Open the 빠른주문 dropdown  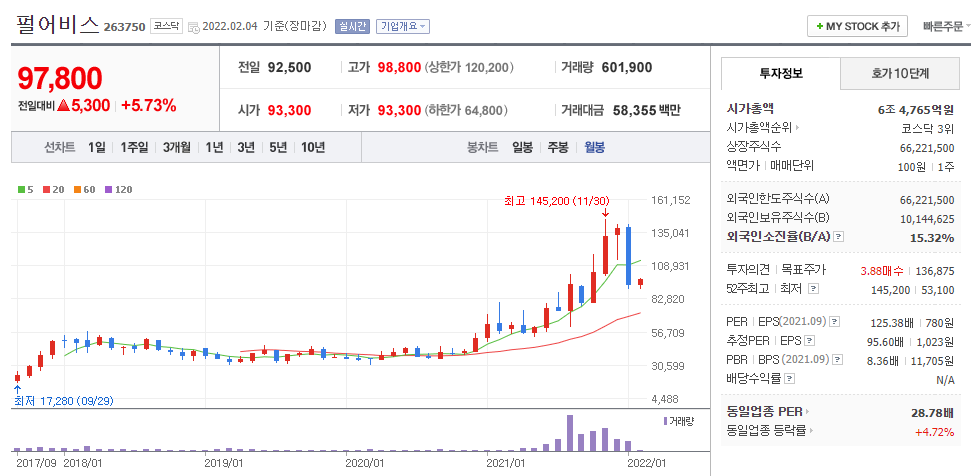947,26
